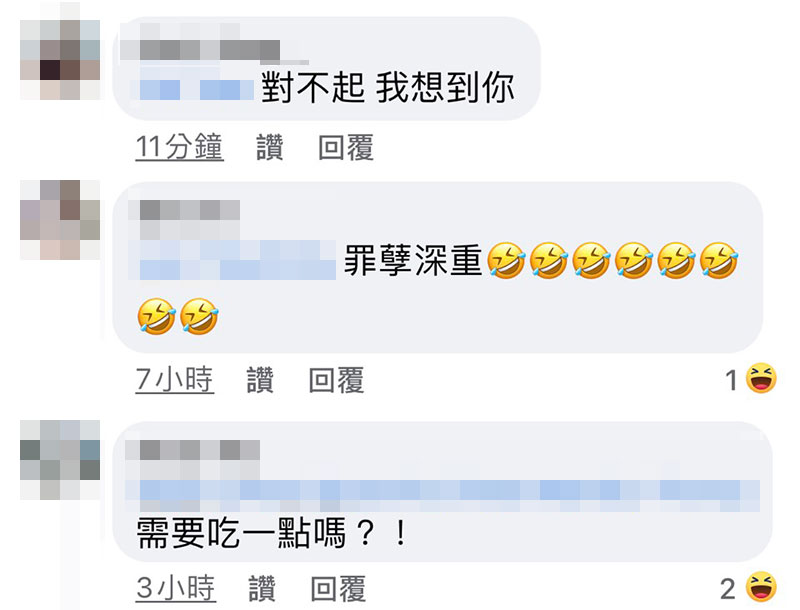Open the second commenter's profile picture
Image resolution: width=800 pixels, height=610 pixels.
coord(60,219)
